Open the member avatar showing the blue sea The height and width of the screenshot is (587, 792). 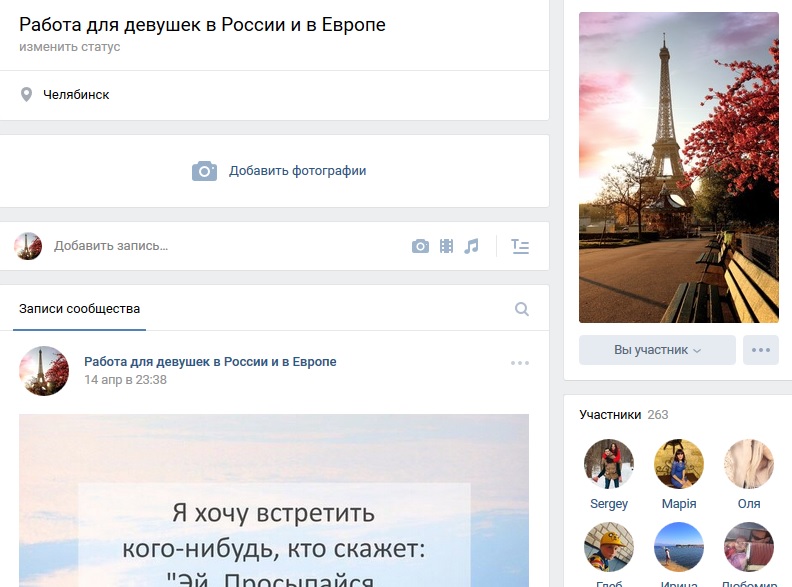[x=679, y=547]
